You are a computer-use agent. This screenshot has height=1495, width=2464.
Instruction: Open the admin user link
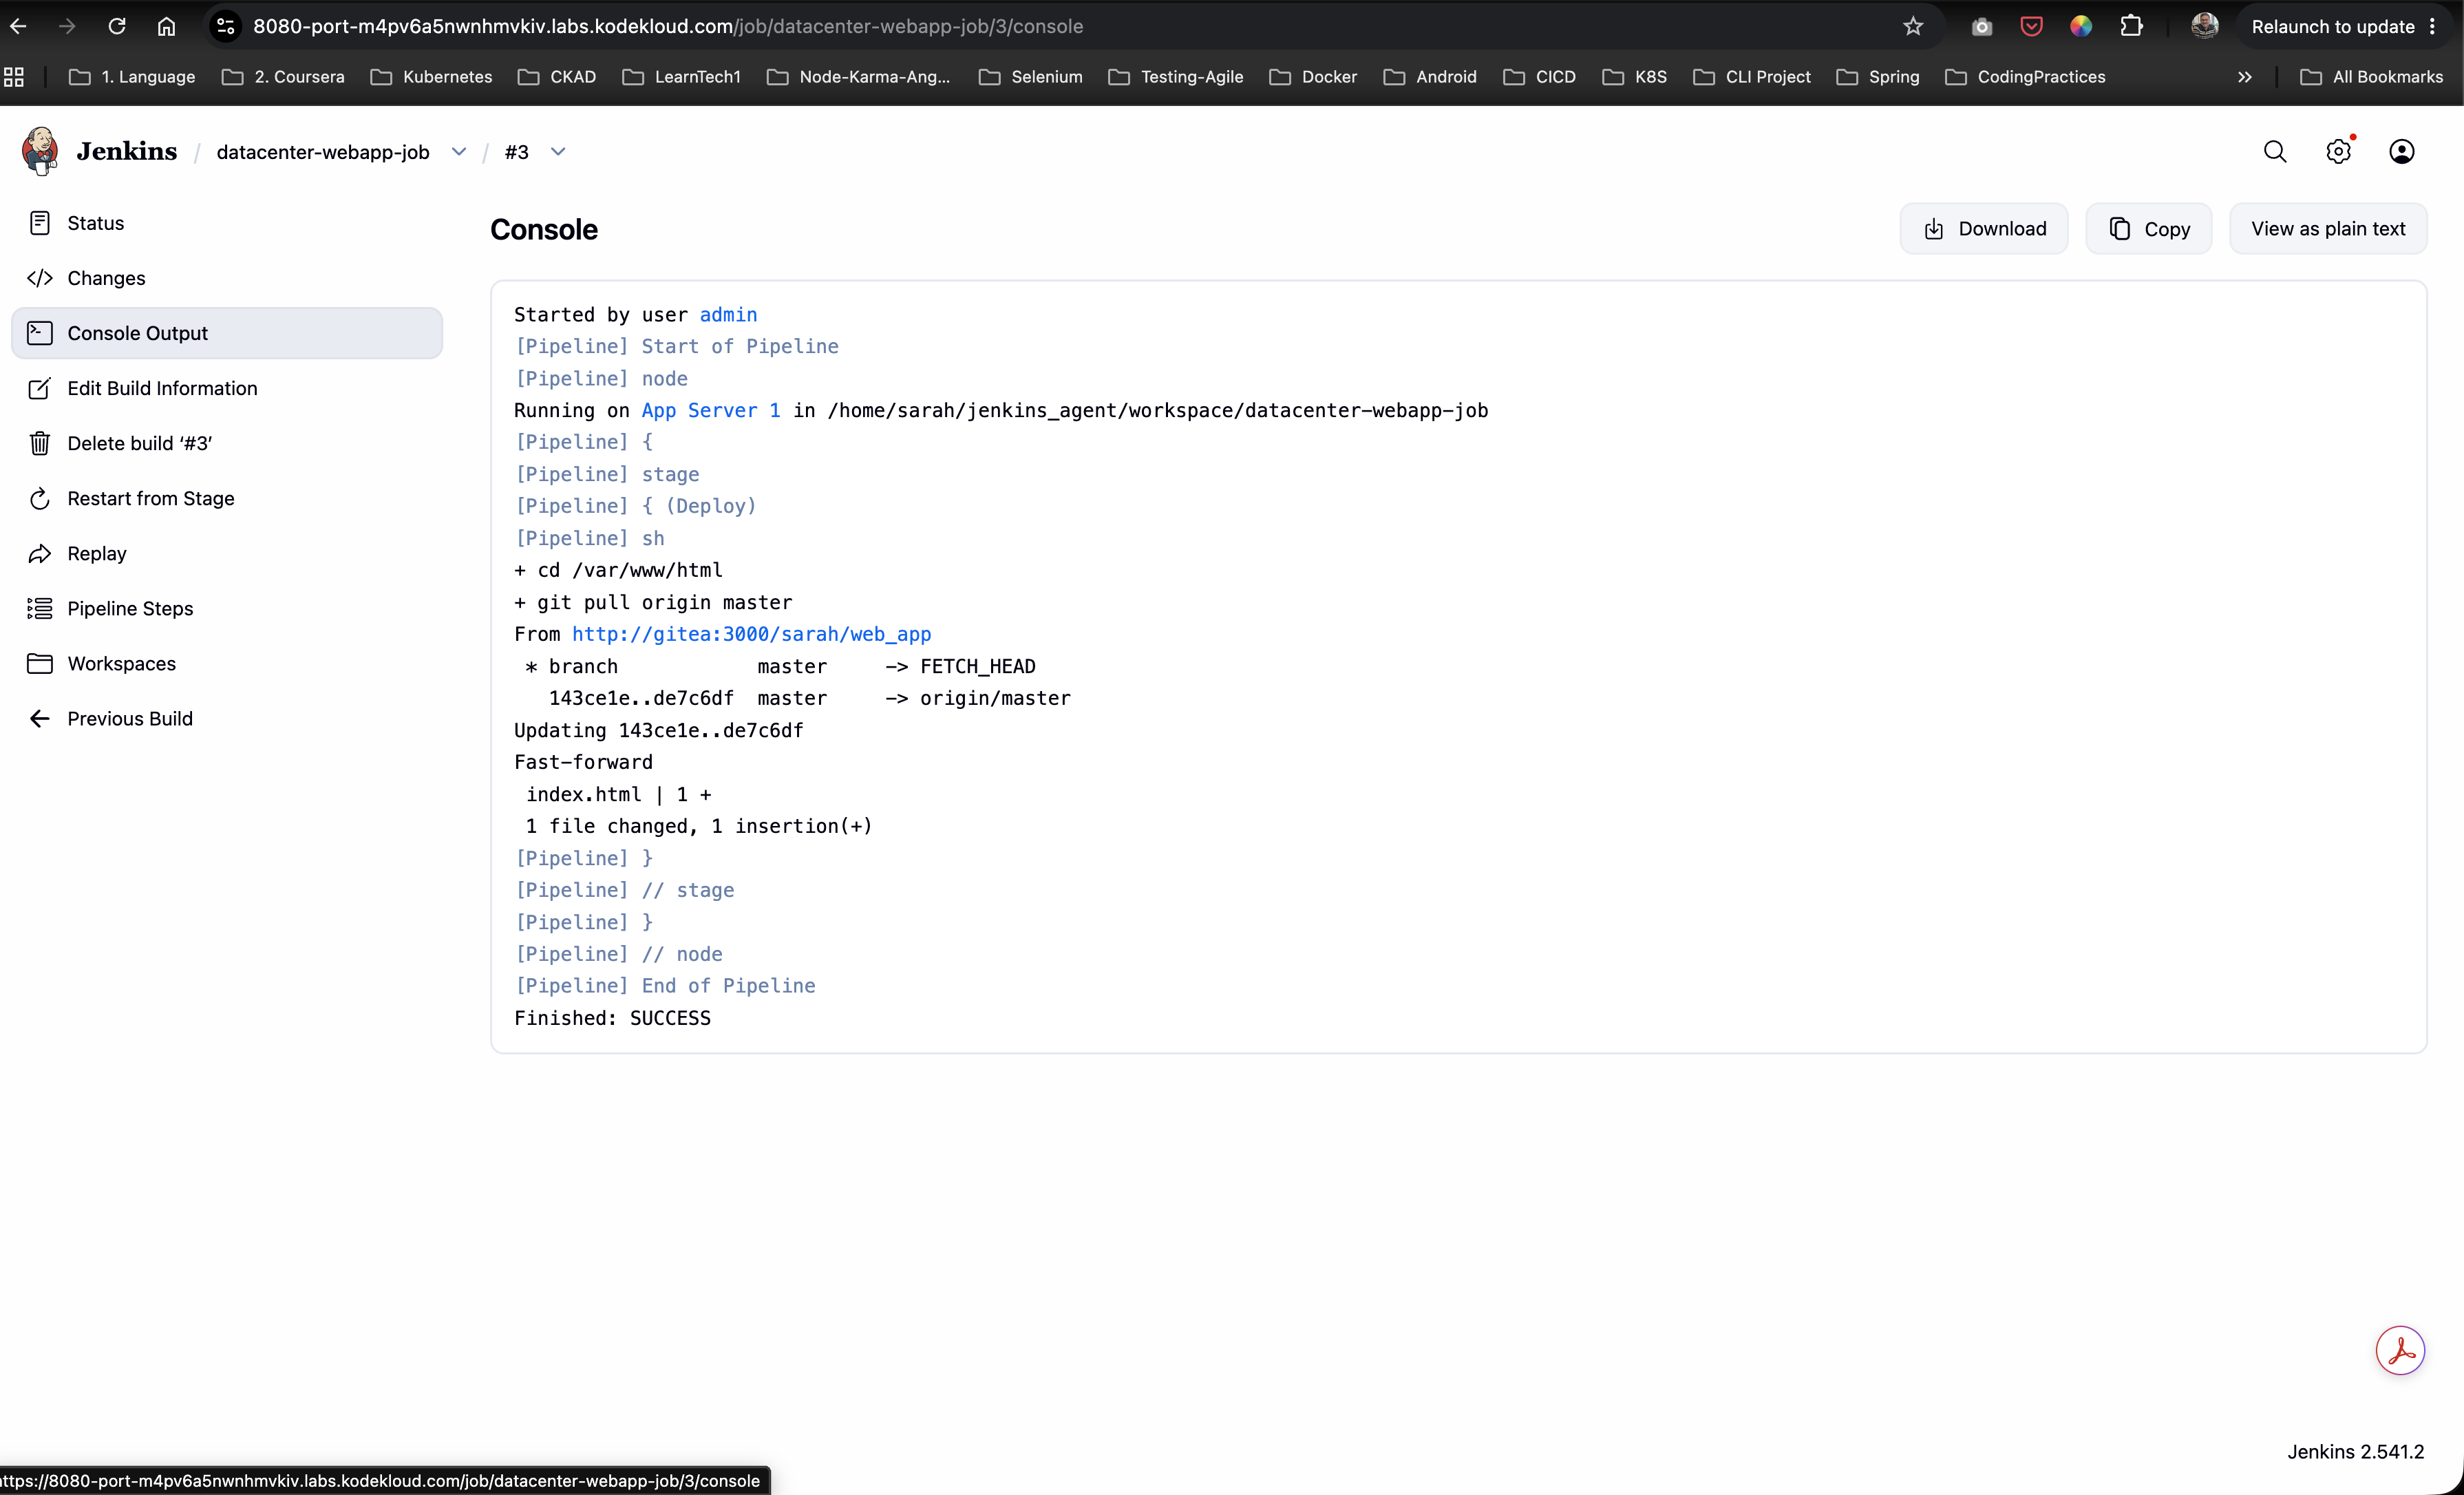pyautogui.click(x=728, y=315)
